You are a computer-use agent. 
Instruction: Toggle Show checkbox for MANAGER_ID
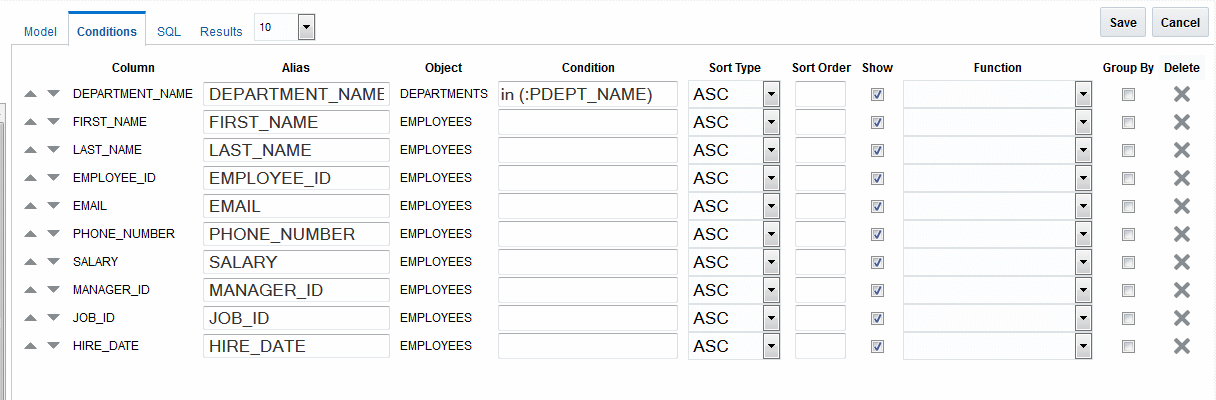[x=877, y=290]
